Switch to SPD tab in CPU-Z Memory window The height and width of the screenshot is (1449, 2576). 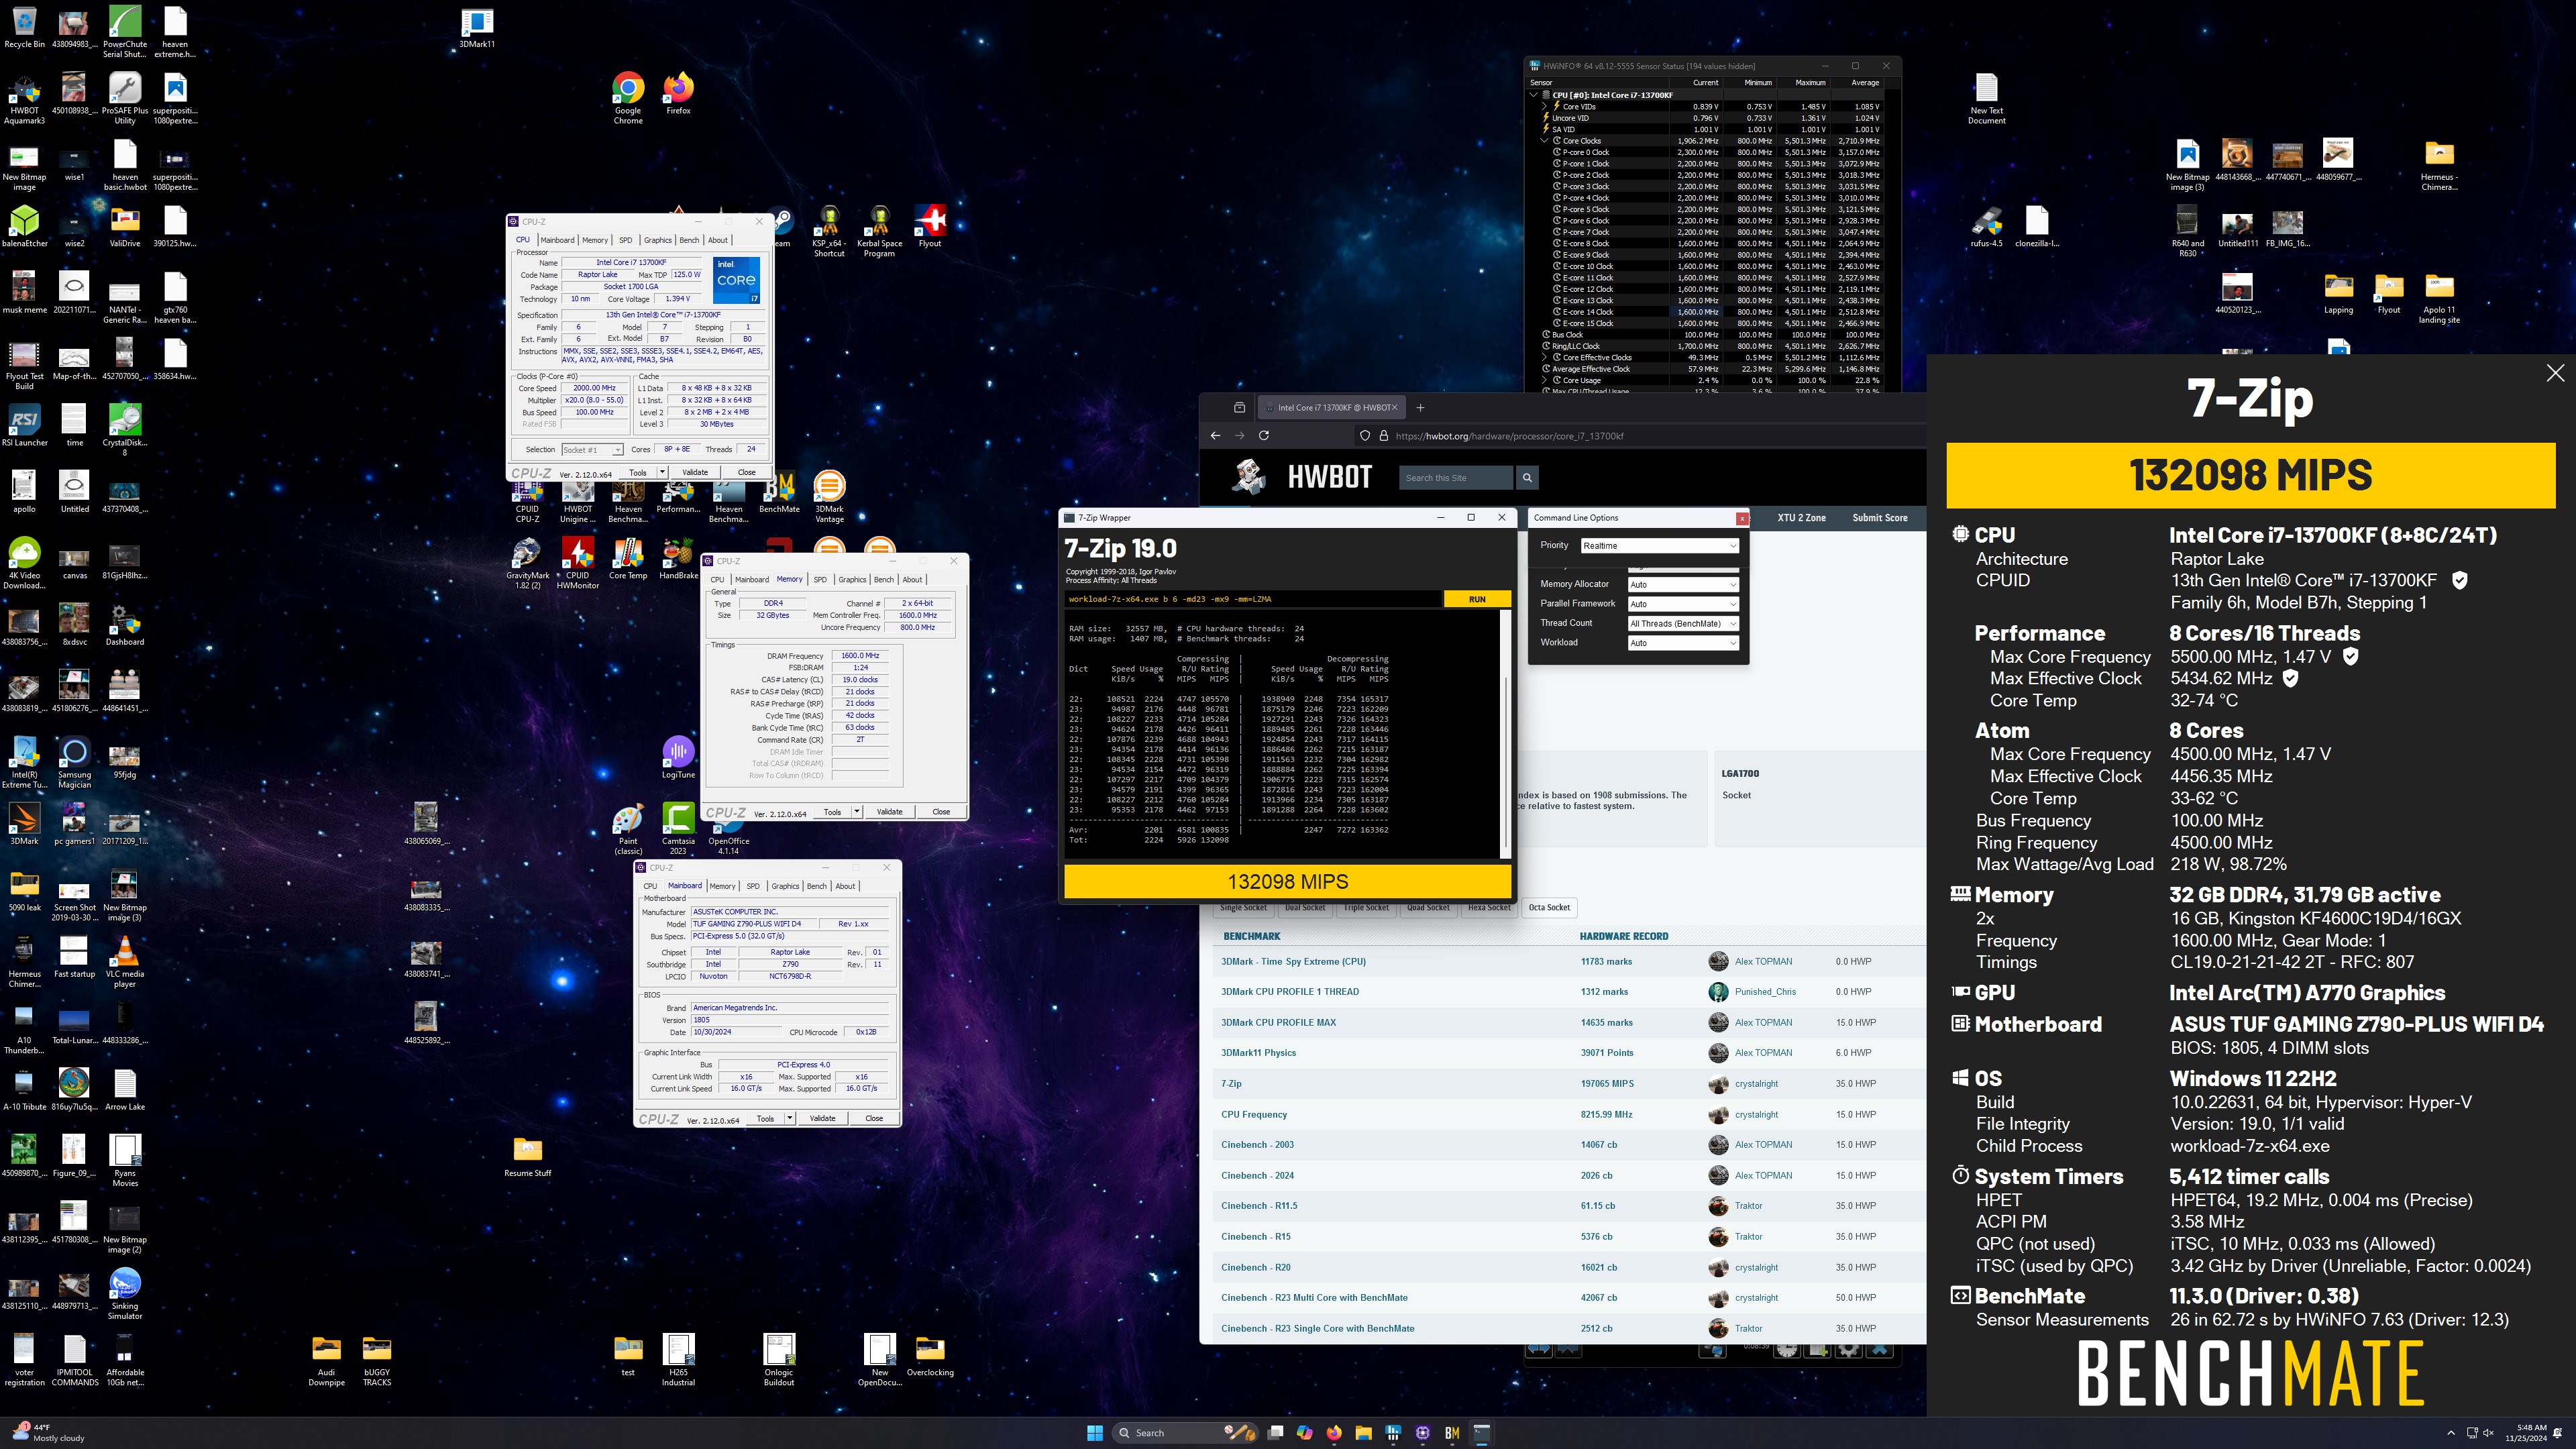pyautogui.click(x=820, y=579)
